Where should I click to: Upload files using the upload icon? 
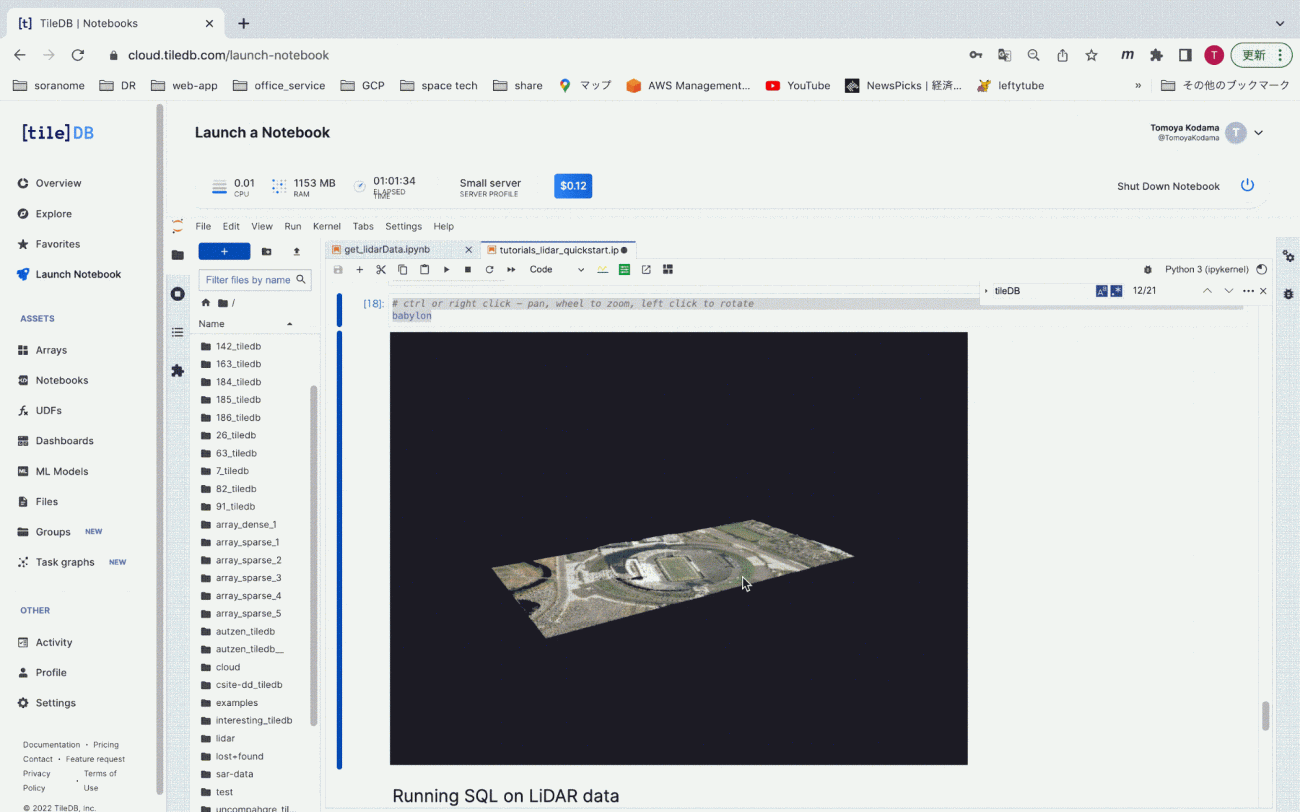[295, 252]
